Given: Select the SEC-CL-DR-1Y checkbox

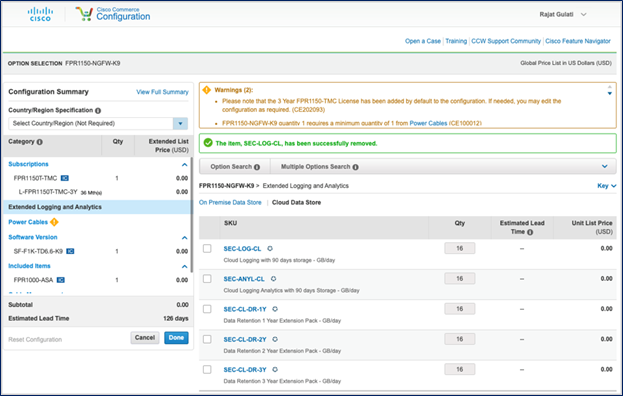Looking at the screenshot, I should 207,309.
